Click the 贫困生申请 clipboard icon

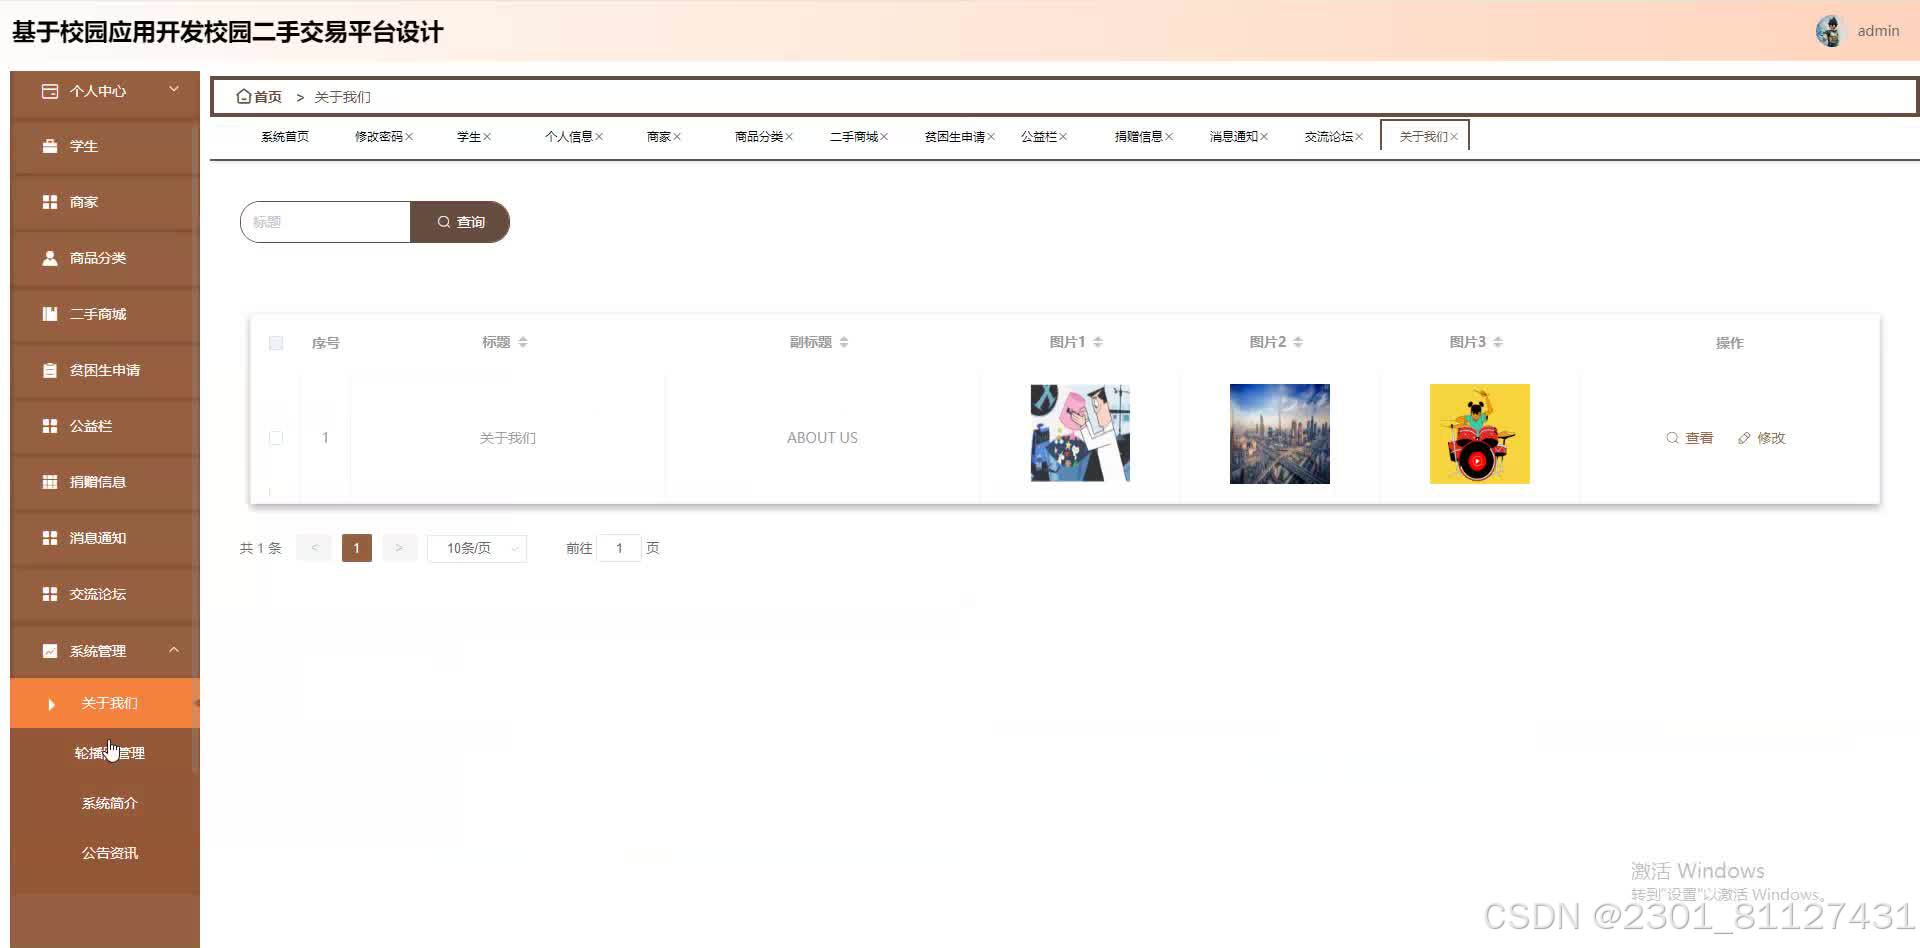click(50, 370)
